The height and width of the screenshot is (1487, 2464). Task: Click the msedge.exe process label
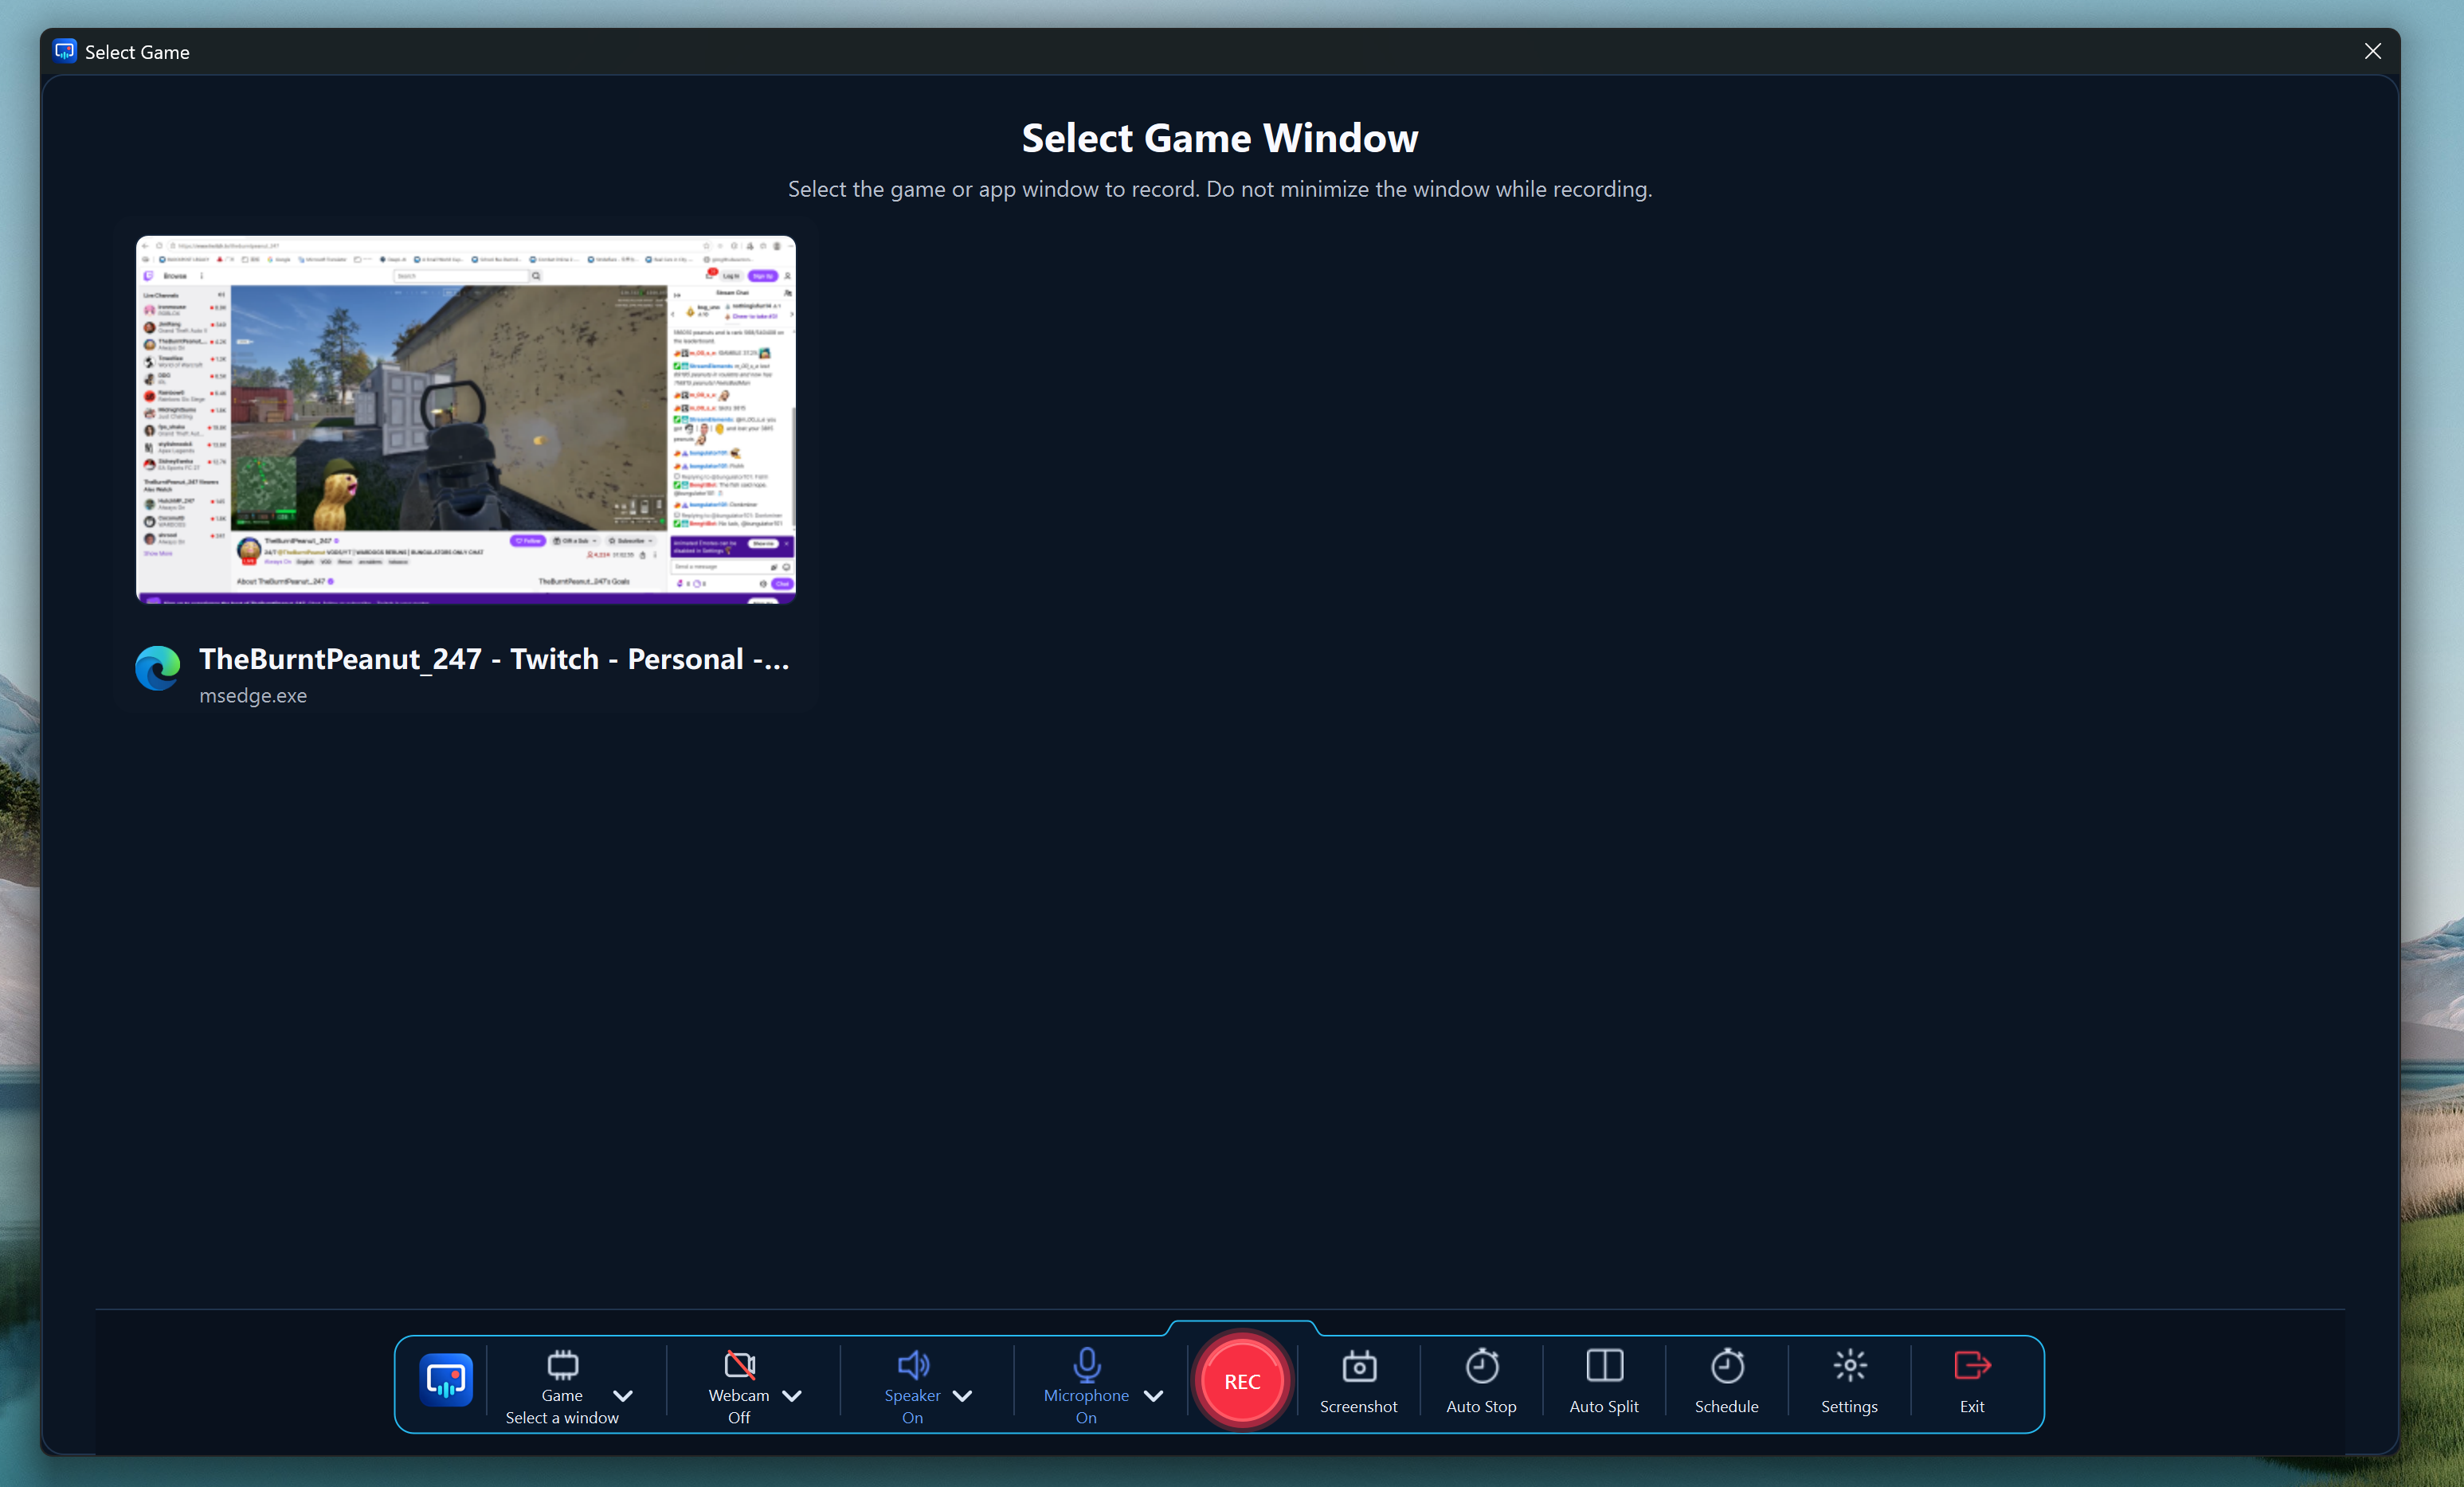coord(253,695)
